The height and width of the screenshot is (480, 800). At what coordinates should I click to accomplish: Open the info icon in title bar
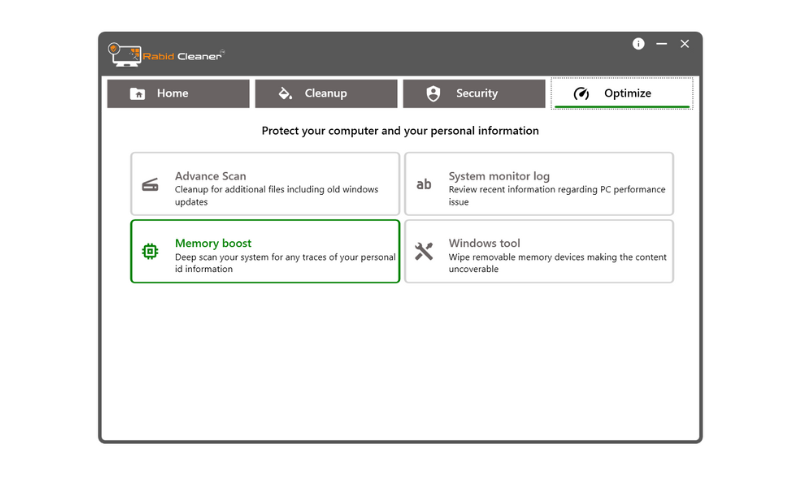coord(638,44)
